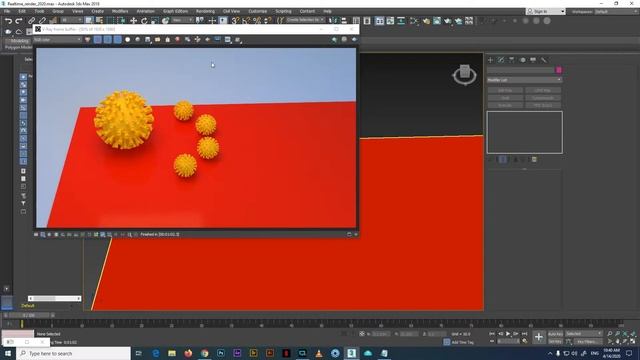Image resolution: width=640 pixels, height=360 pixels.
Task: Open the Material Editor icon
Action: [x=426, y=20]
